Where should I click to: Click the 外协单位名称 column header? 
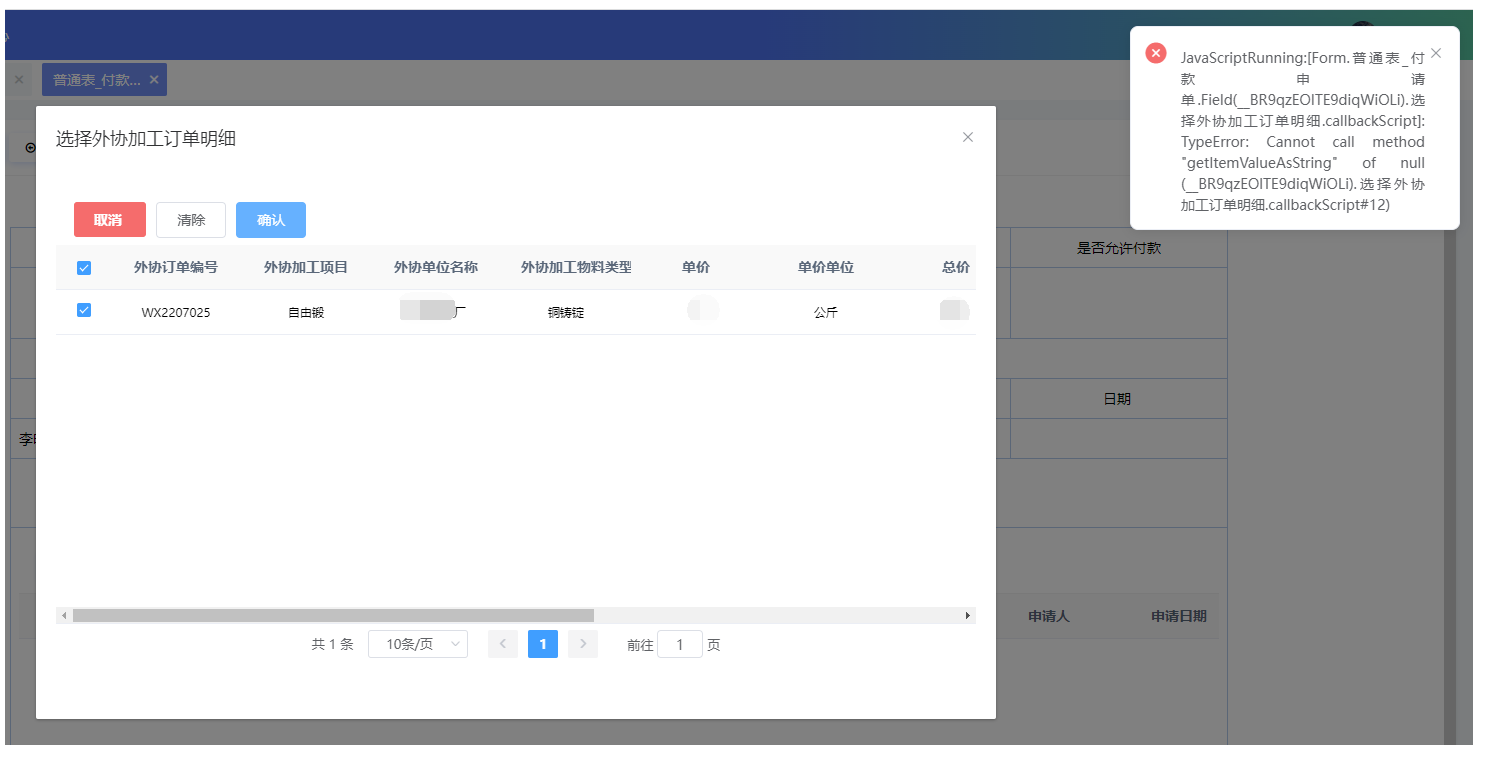pyautogui.click(x=436, y=268)
